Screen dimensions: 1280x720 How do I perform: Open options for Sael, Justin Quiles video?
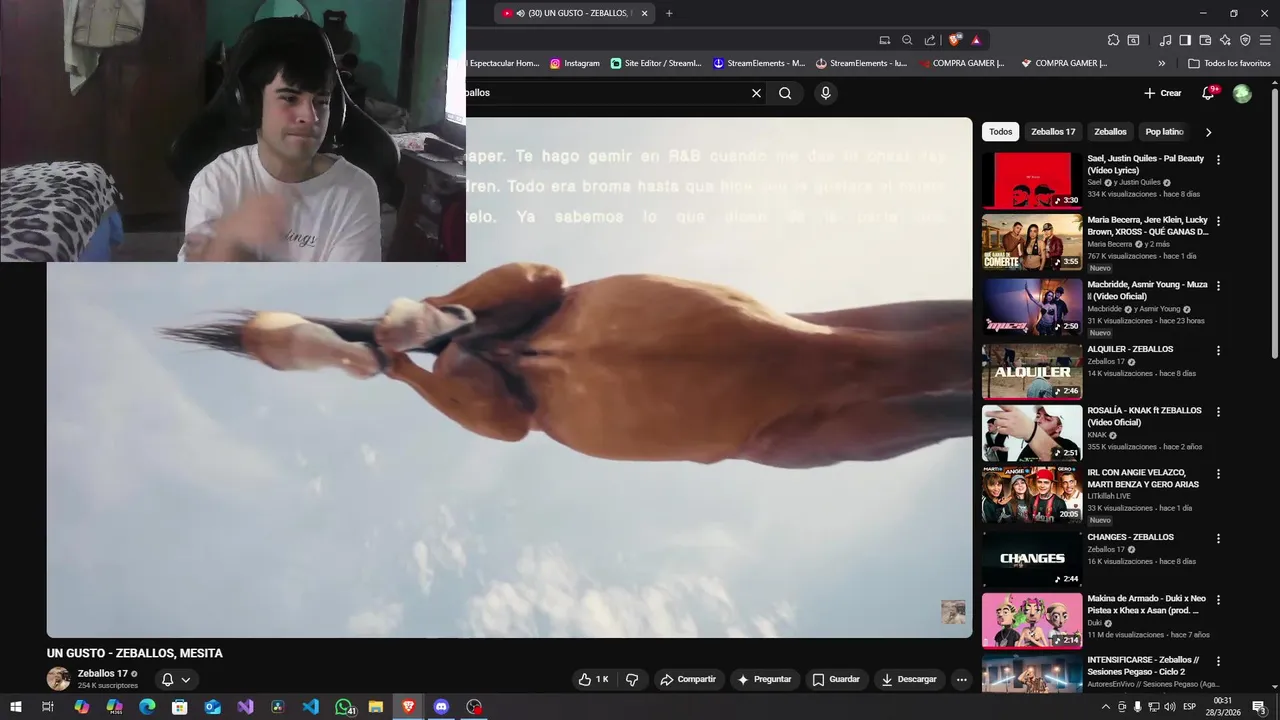(1218, 160)
